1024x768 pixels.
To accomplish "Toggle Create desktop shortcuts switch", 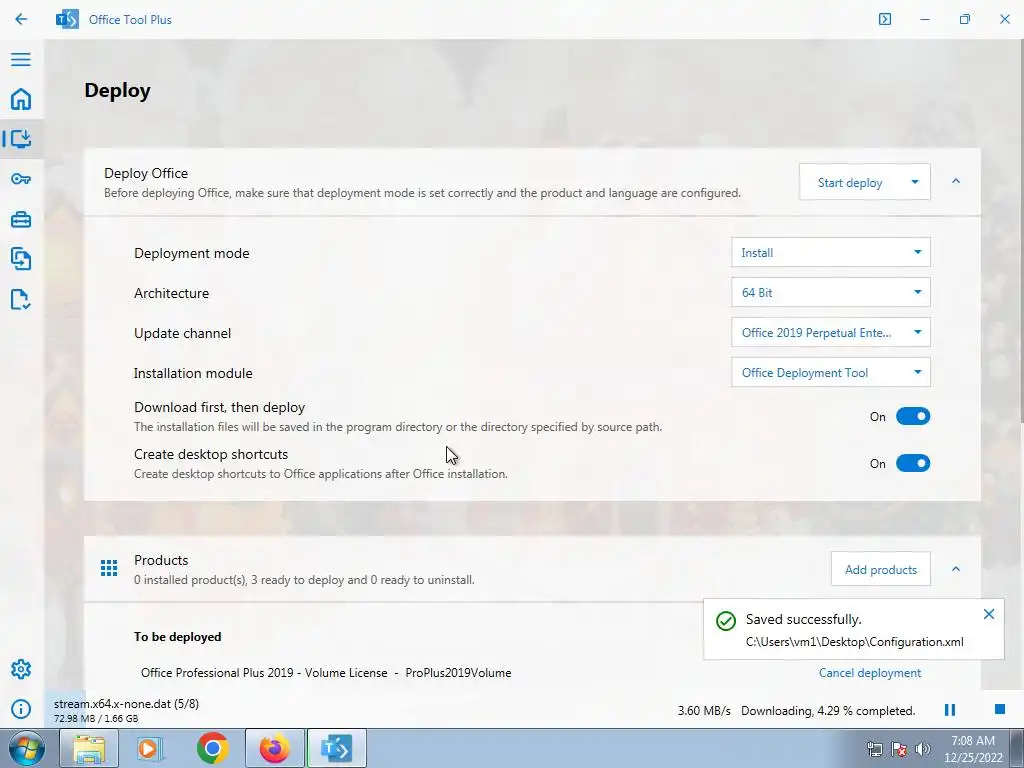I will [912, 464].
